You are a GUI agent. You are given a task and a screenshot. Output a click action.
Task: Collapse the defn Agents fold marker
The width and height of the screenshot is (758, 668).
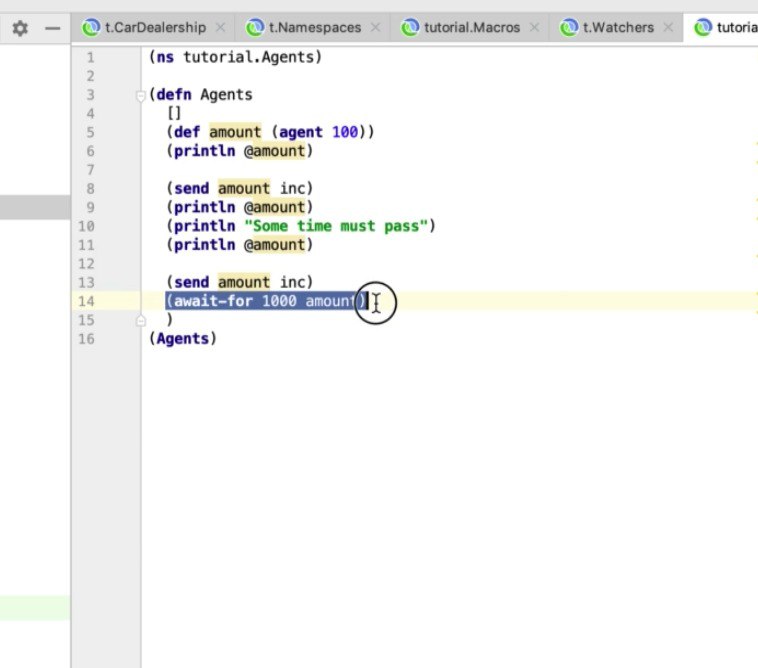tap(141, 96)
